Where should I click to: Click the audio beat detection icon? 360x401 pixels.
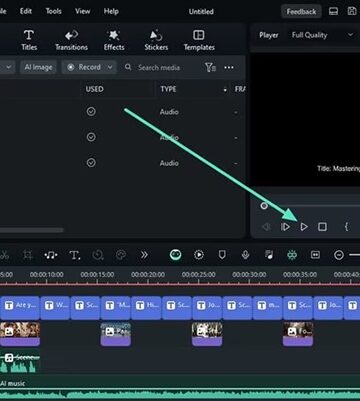(x=51, y=255)
